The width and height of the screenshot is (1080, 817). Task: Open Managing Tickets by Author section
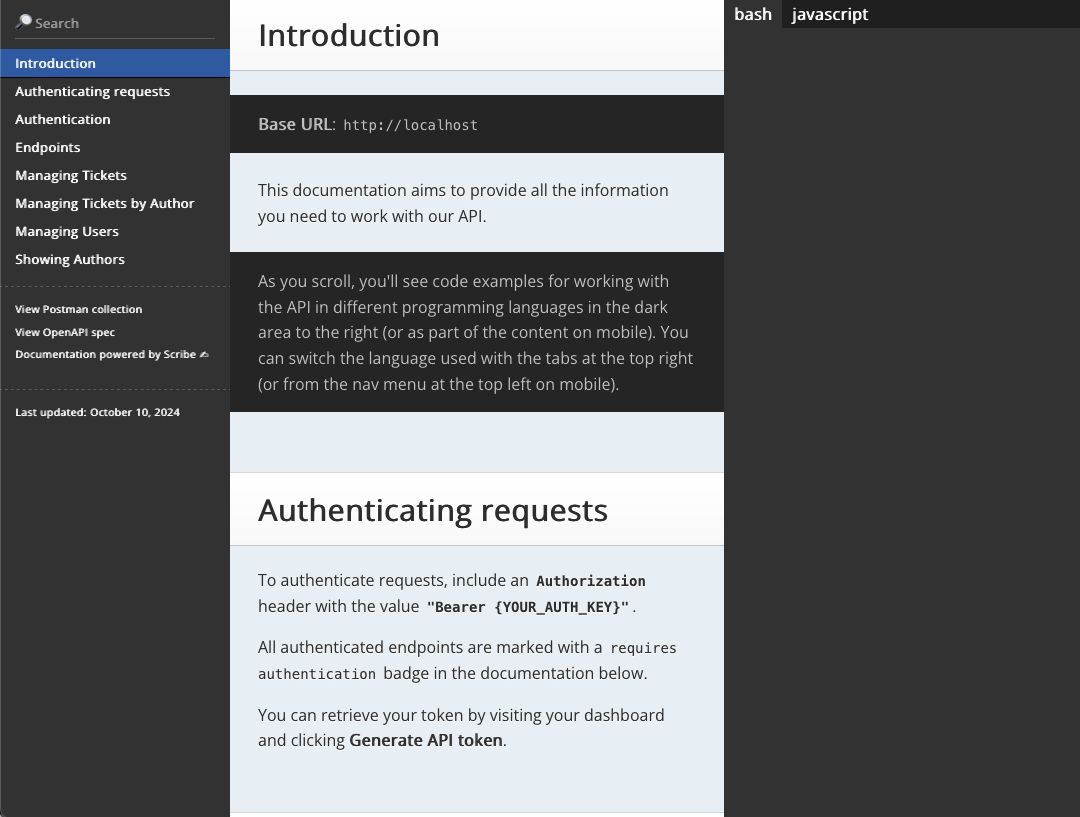click(105, 203)
